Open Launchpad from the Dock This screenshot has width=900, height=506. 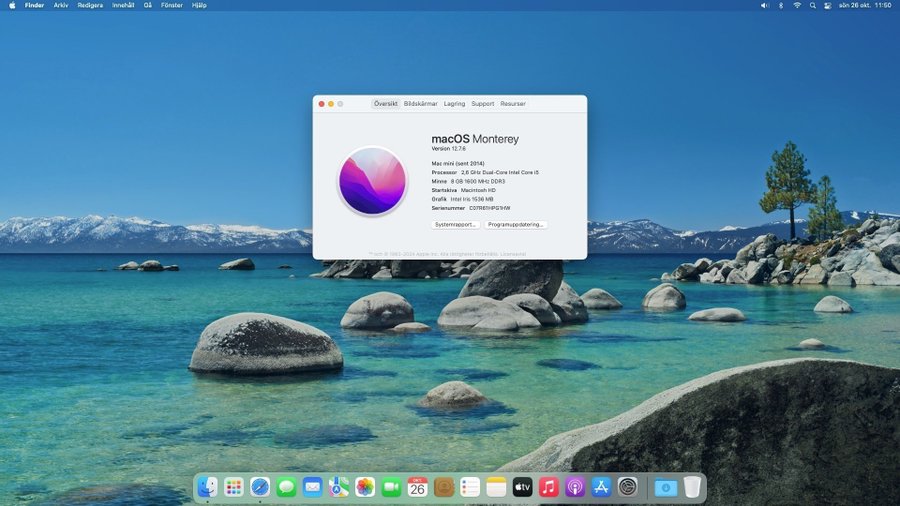(234, 487)
